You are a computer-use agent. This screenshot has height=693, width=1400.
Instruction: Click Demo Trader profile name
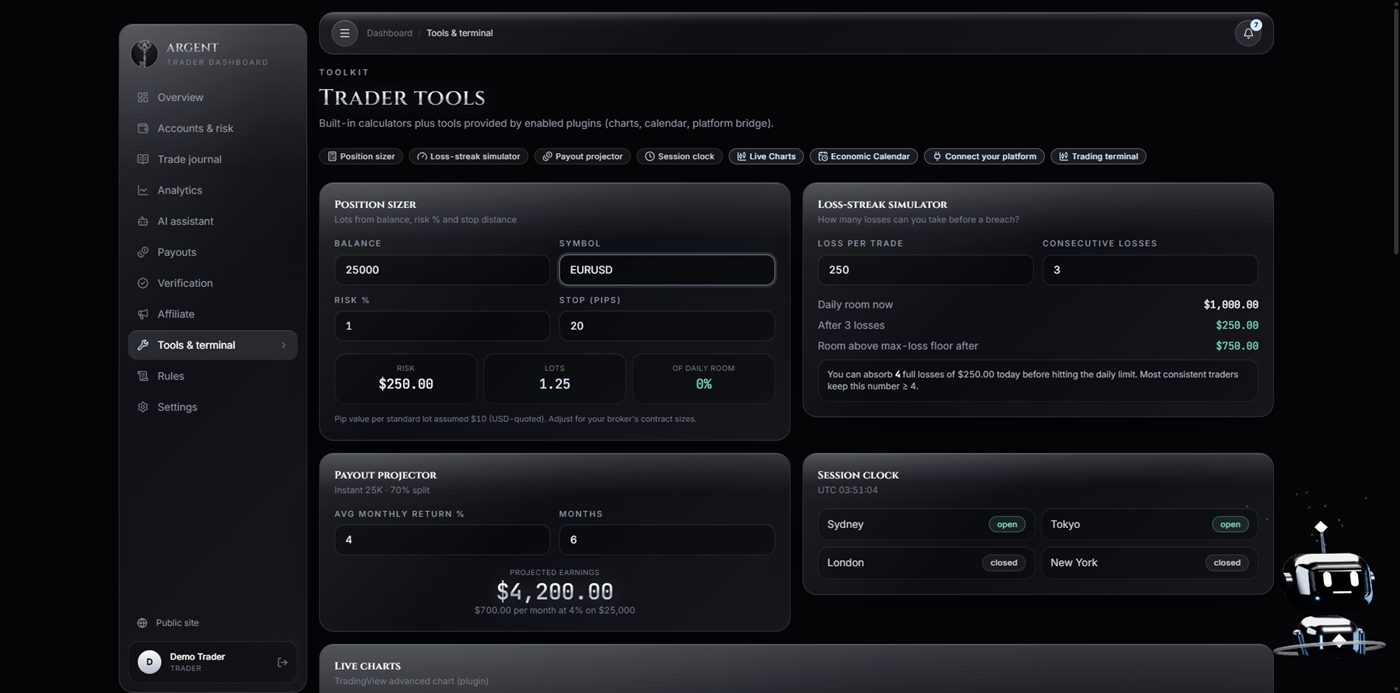coord(197,657)
